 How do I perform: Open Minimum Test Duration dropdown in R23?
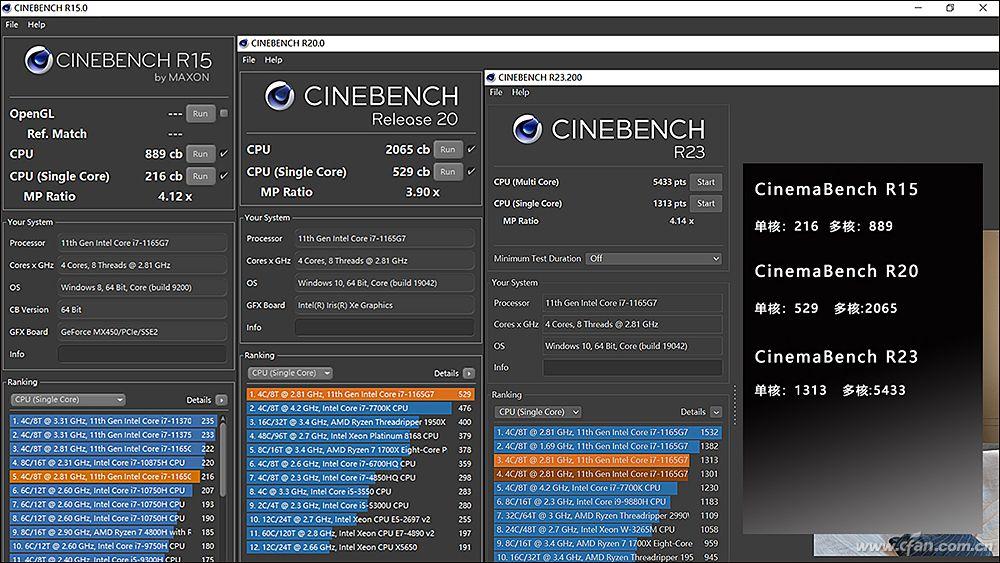click(x=654, y=258)
